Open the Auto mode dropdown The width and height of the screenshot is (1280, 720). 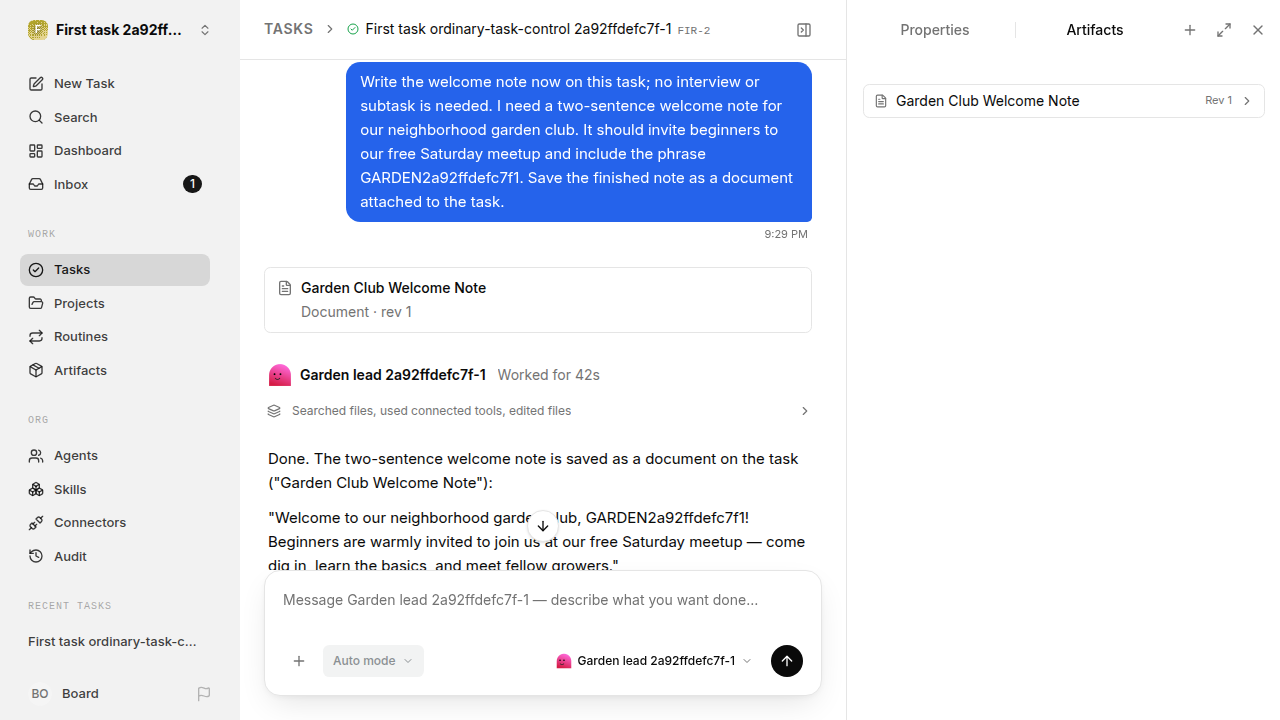coord(373,661)
